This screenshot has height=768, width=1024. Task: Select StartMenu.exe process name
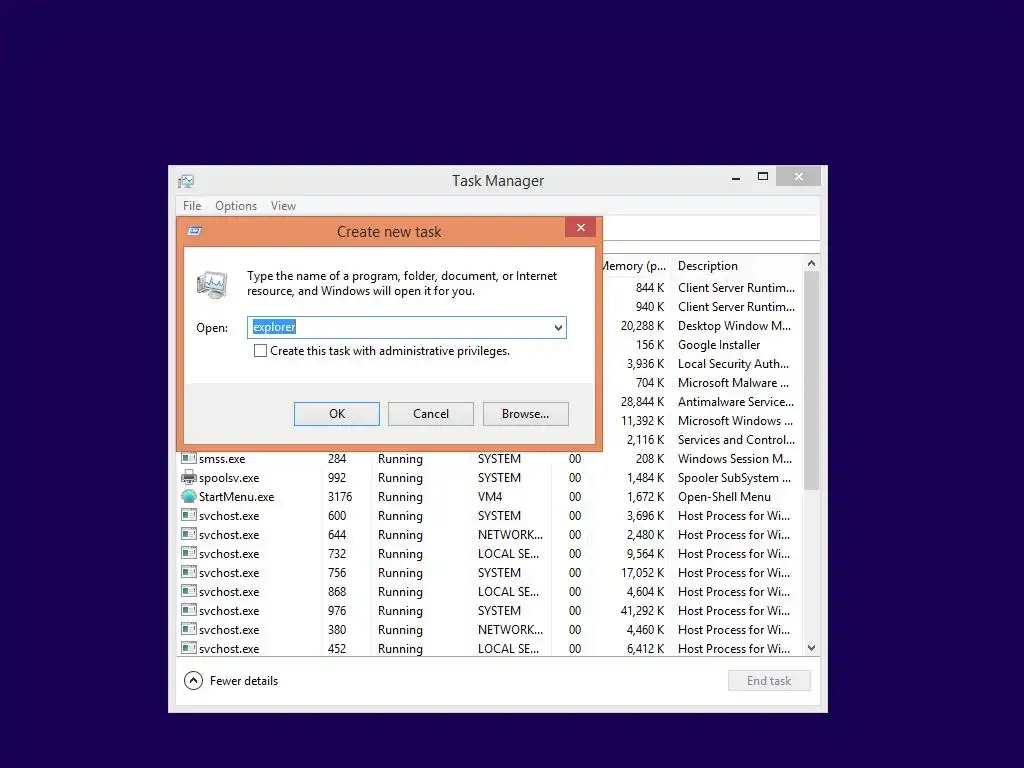click(236, 496)
